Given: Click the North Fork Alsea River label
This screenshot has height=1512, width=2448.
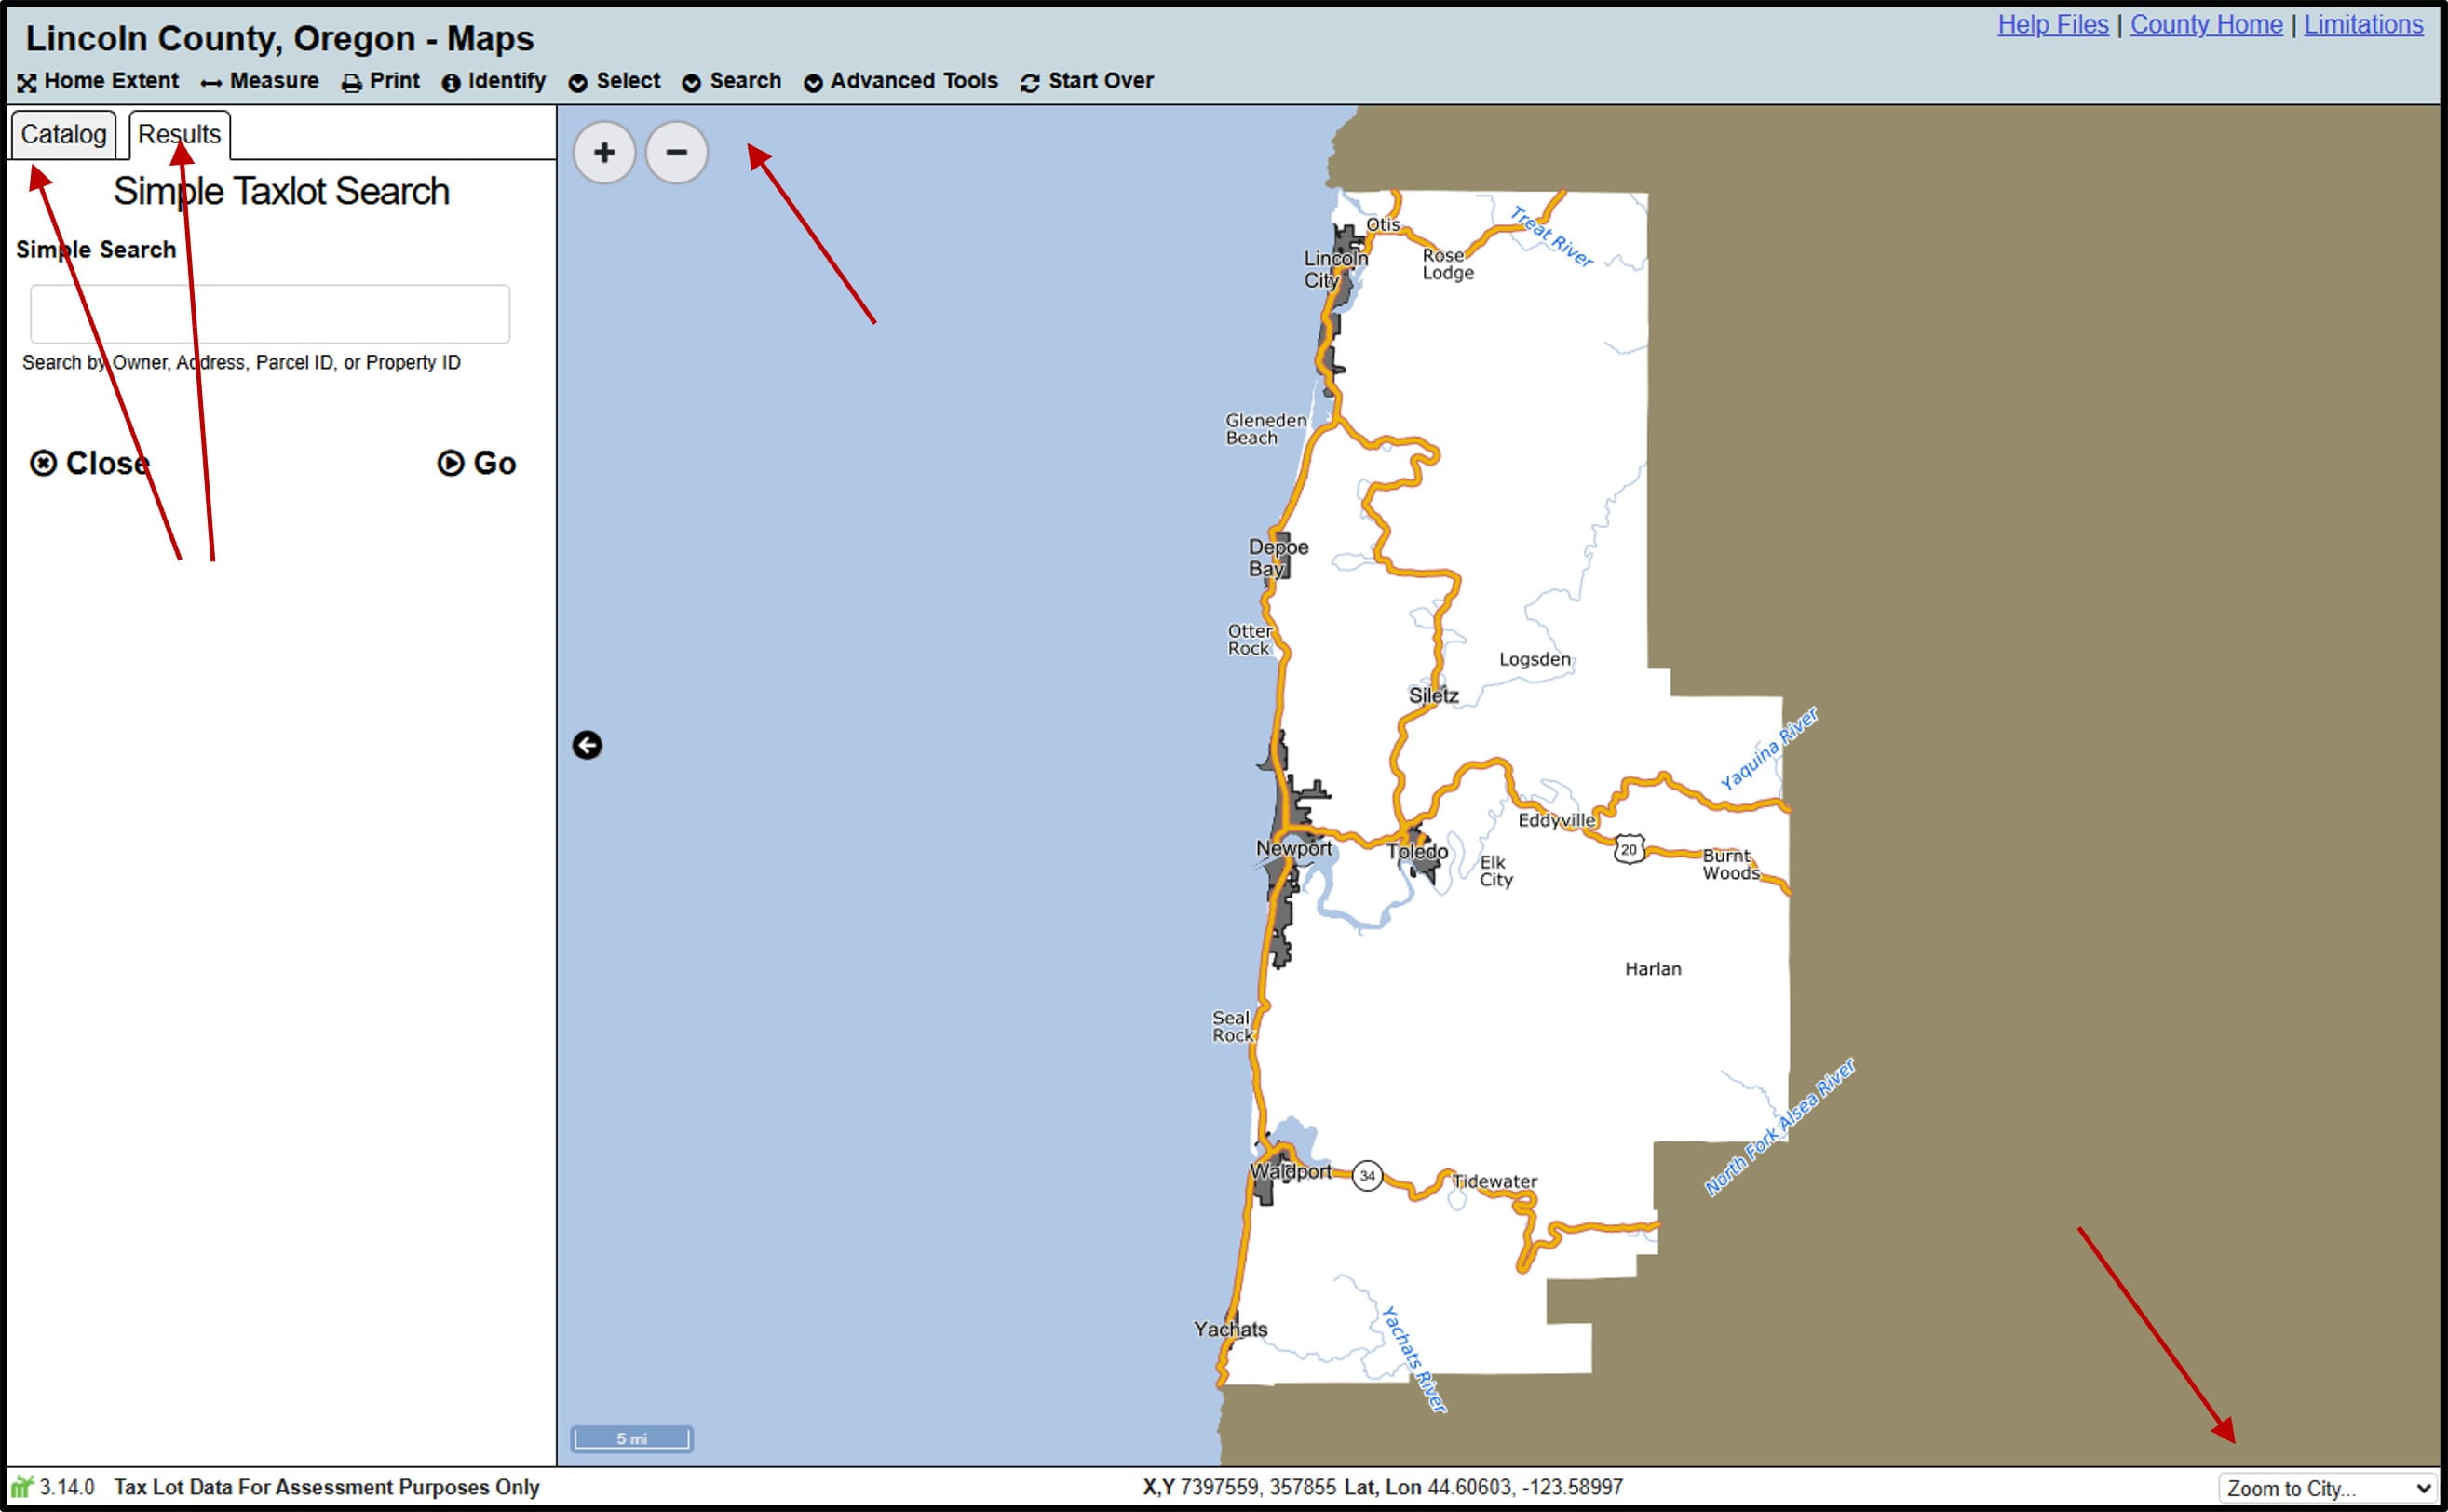Looking at the screenshot, I should [1780, 1127].
